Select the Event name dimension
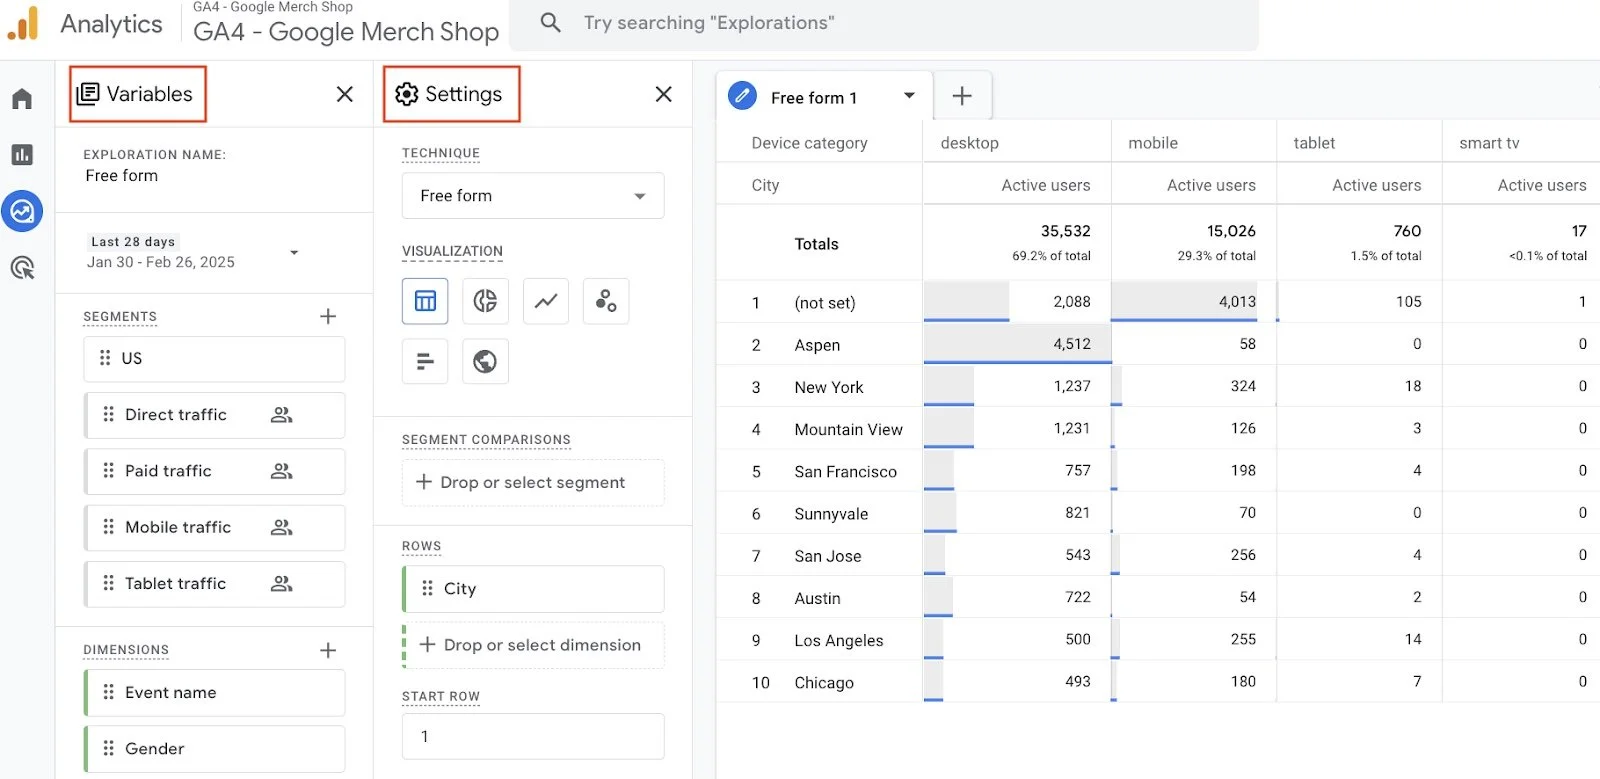This screenshot has width=1600, height=779. (x=214, y=693)
